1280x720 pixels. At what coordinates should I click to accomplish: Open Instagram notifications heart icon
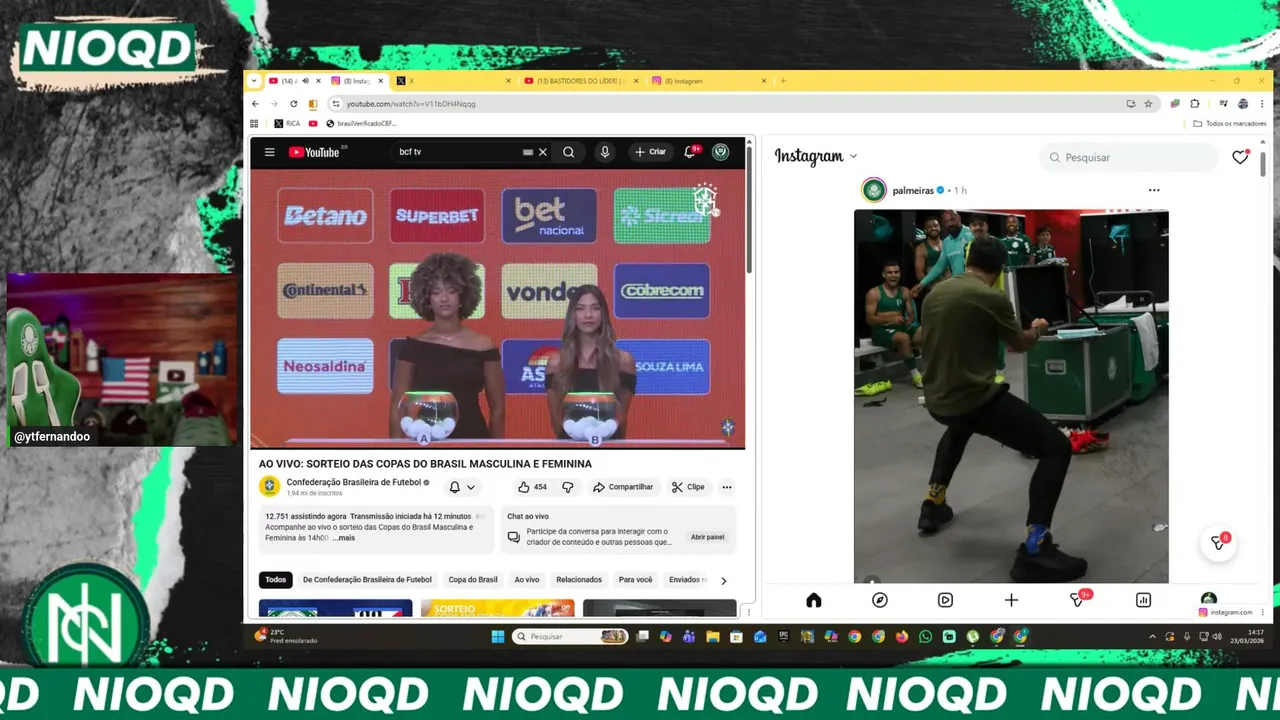[x=1240, y=157]
